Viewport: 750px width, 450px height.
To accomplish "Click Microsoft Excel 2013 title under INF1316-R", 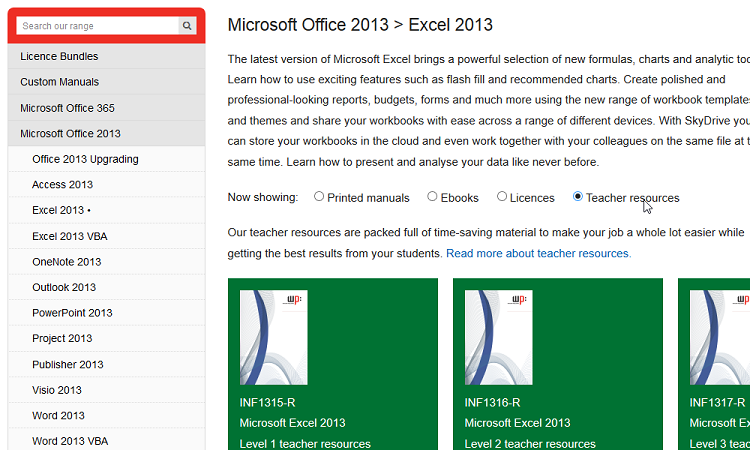I will (518, 423).
